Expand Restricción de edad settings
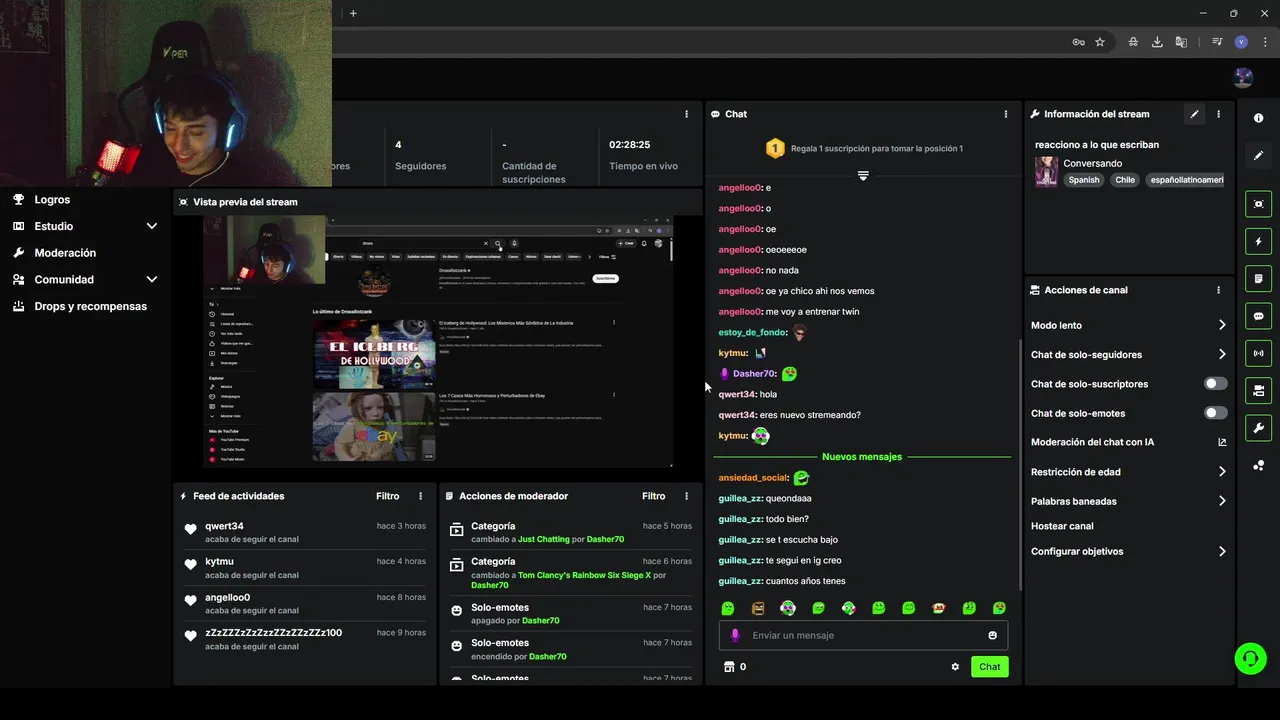1280x720 pixels. [x=1222, y=472]
